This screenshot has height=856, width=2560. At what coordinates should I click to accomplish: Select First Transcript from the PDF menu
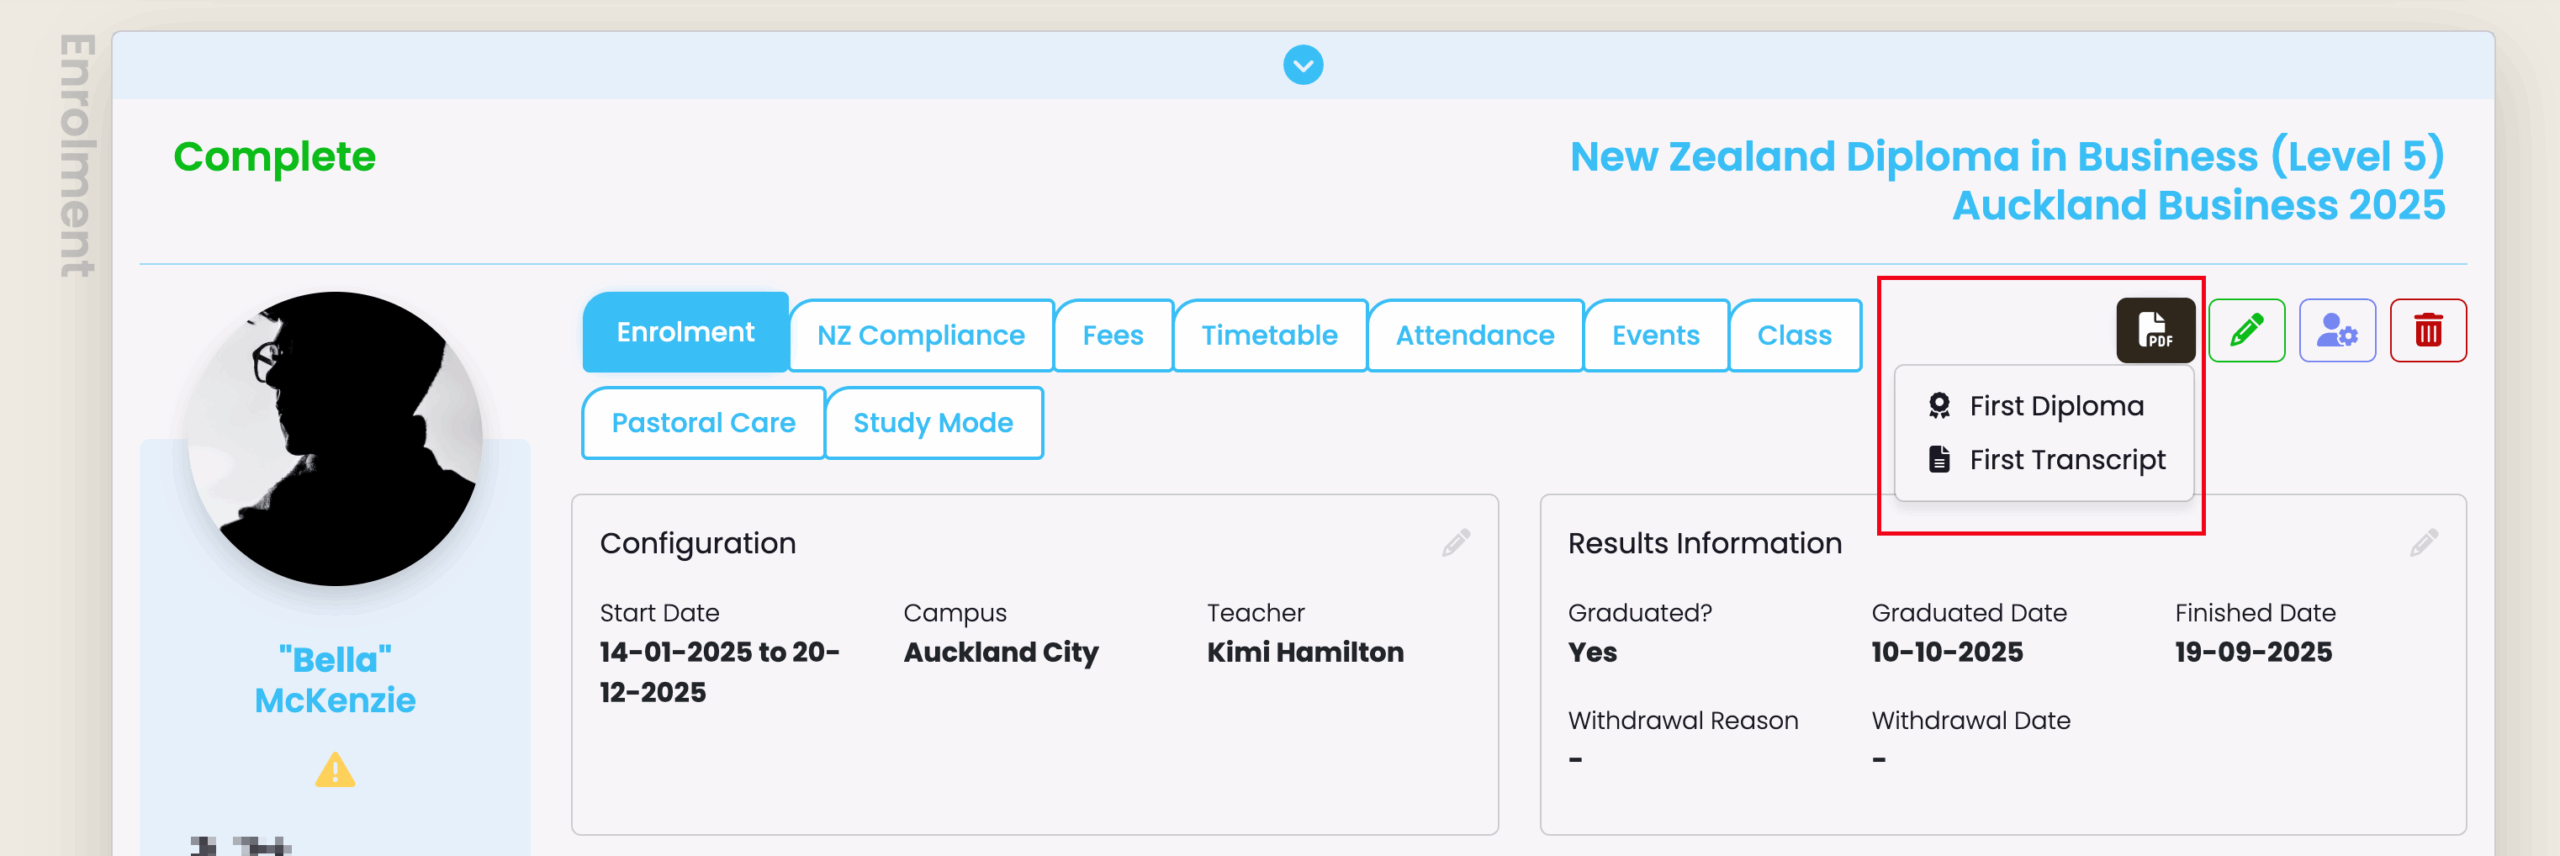(x=2067, y=460)
